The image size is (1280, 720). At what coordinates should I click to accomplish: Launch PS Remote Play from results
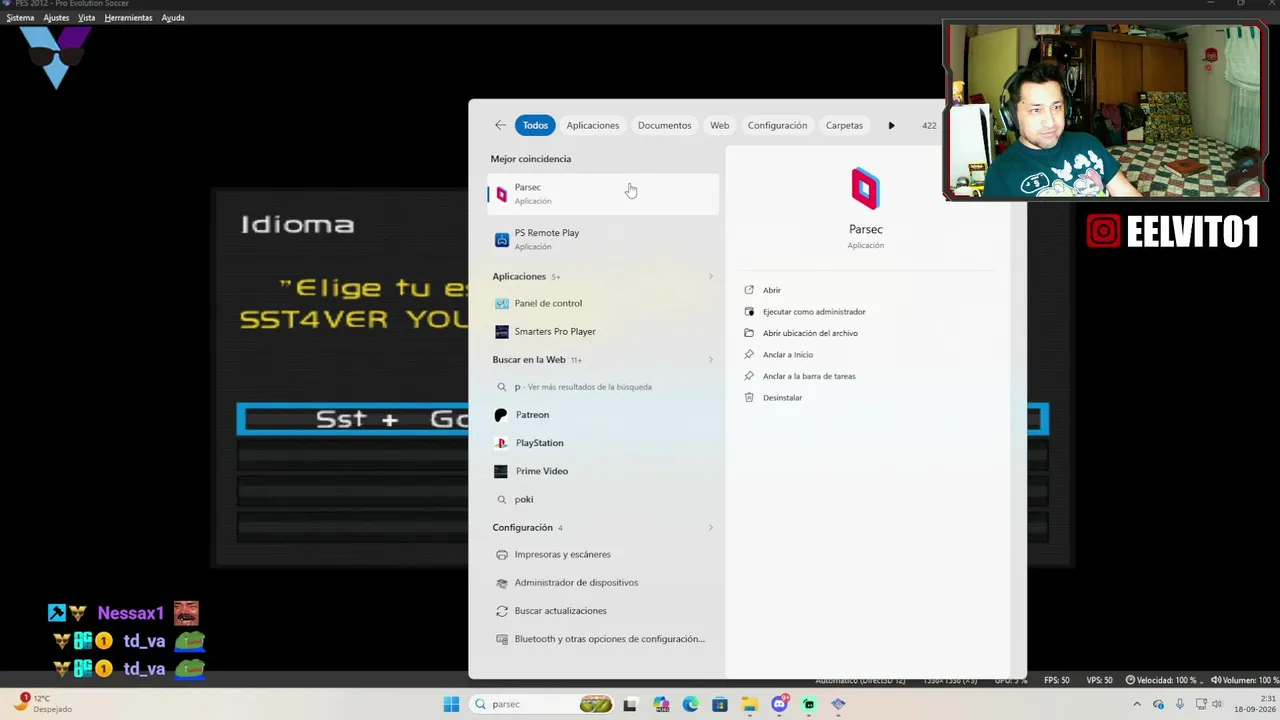(x=603, y=239)
